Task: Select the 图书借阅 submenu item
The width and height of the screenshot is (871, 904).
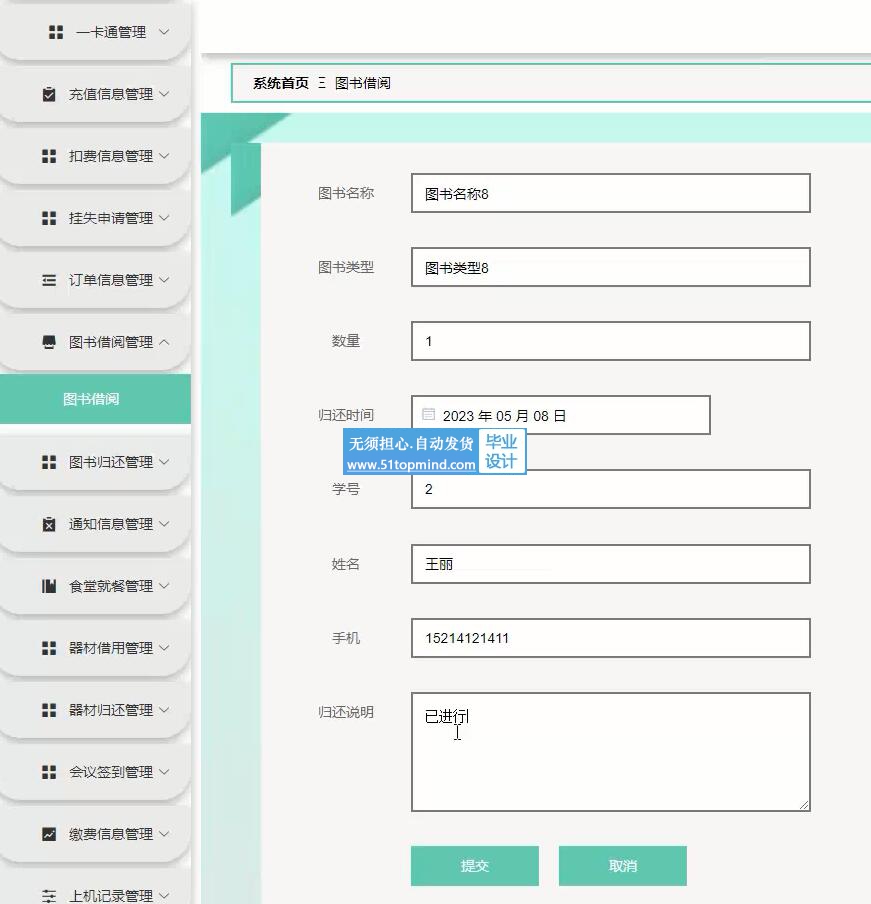Action: pos(92,399)
